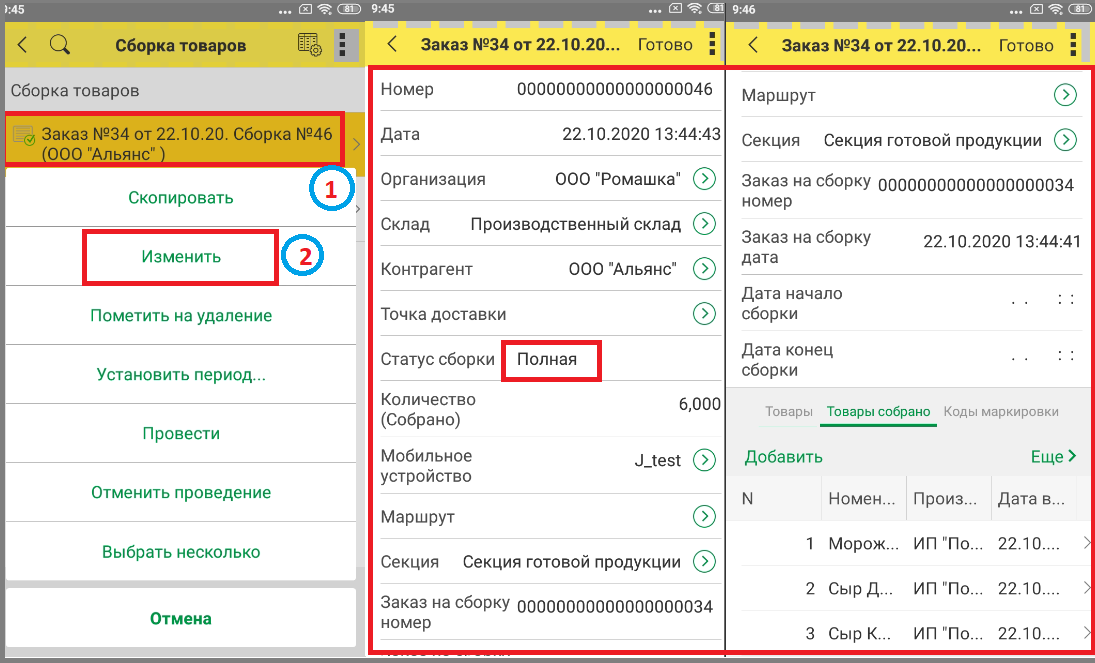Tap Готово on middle Заказ №34 screen
The image size is (1095, 663).
point(666,45)
